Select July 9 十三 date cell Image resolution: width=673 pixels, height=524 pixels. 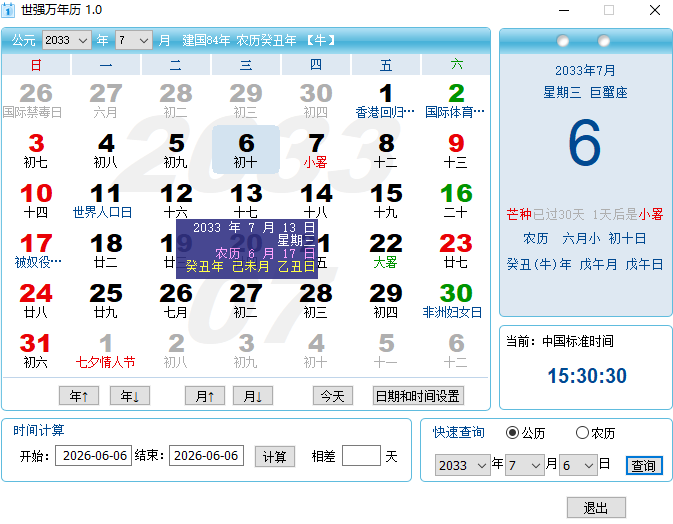[x=455, y=149]
